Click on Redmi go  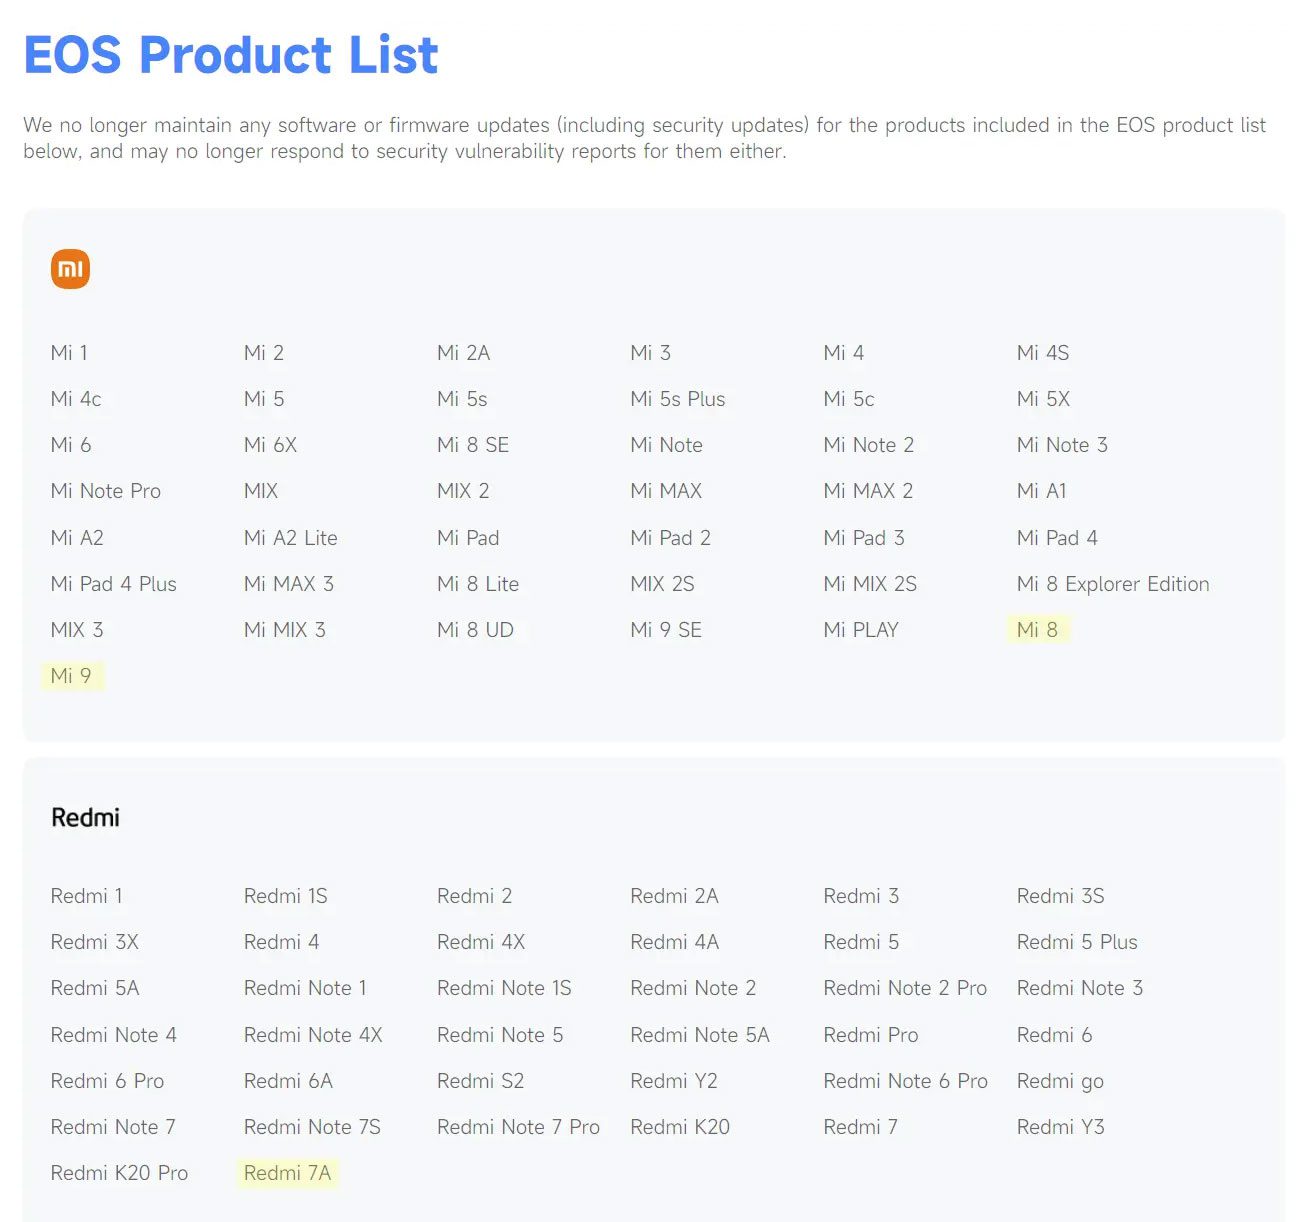coord(1060,1081)
